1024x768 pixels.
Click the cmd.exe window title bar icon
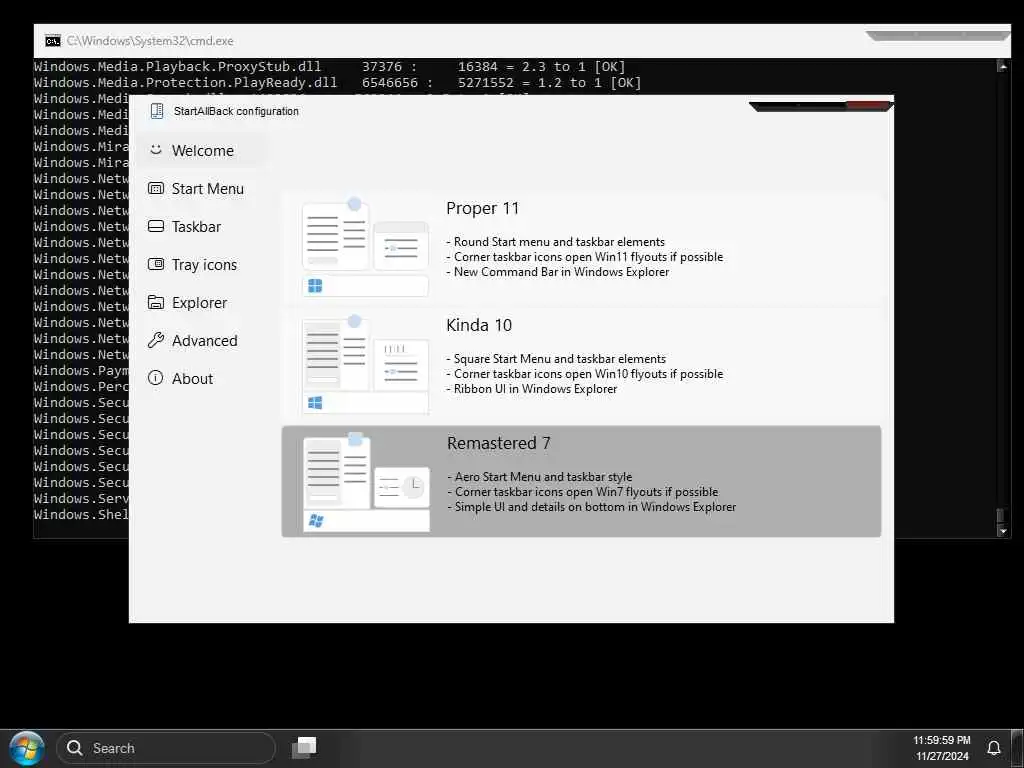pyautogui.click(x=53, y=40)
